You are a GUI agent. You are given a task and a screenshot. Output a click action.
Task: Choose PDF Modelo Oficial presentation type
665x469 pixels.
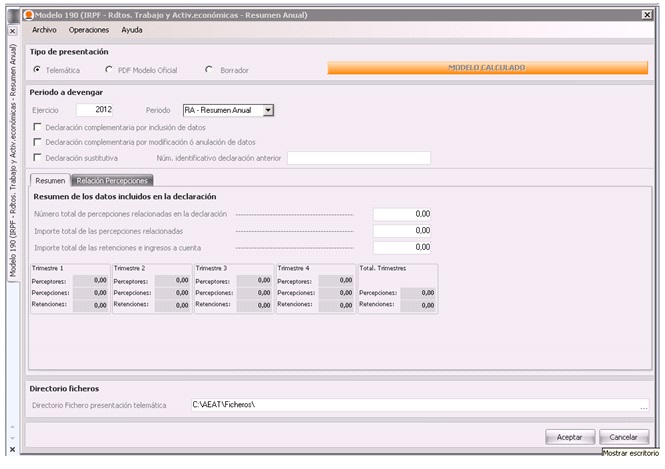click(109, 70)
